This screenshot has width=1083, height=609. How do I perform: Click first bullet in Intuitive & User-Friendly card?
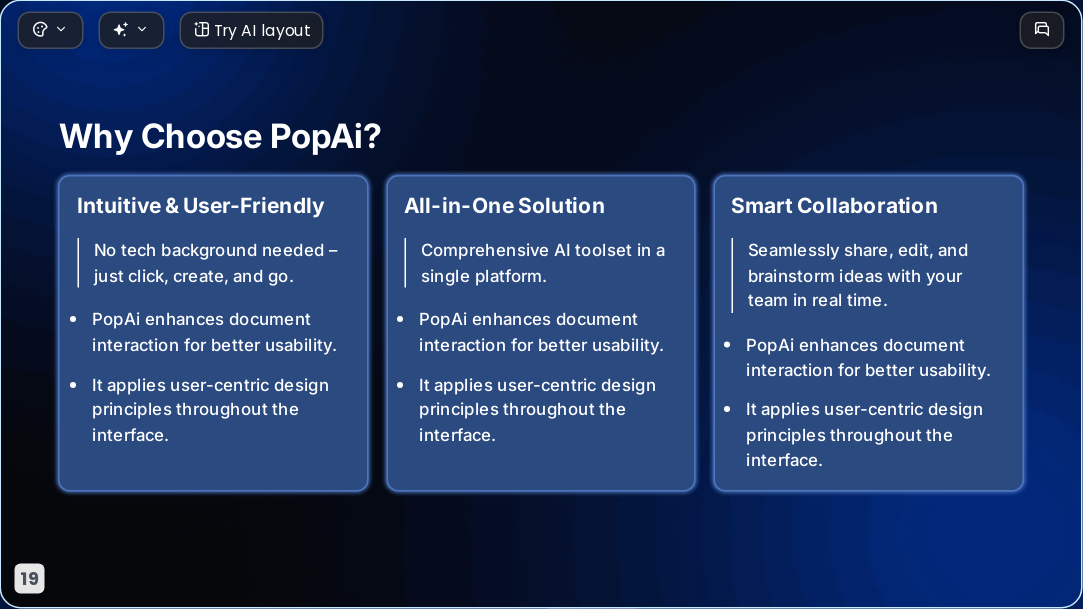[x=214, y=332]
